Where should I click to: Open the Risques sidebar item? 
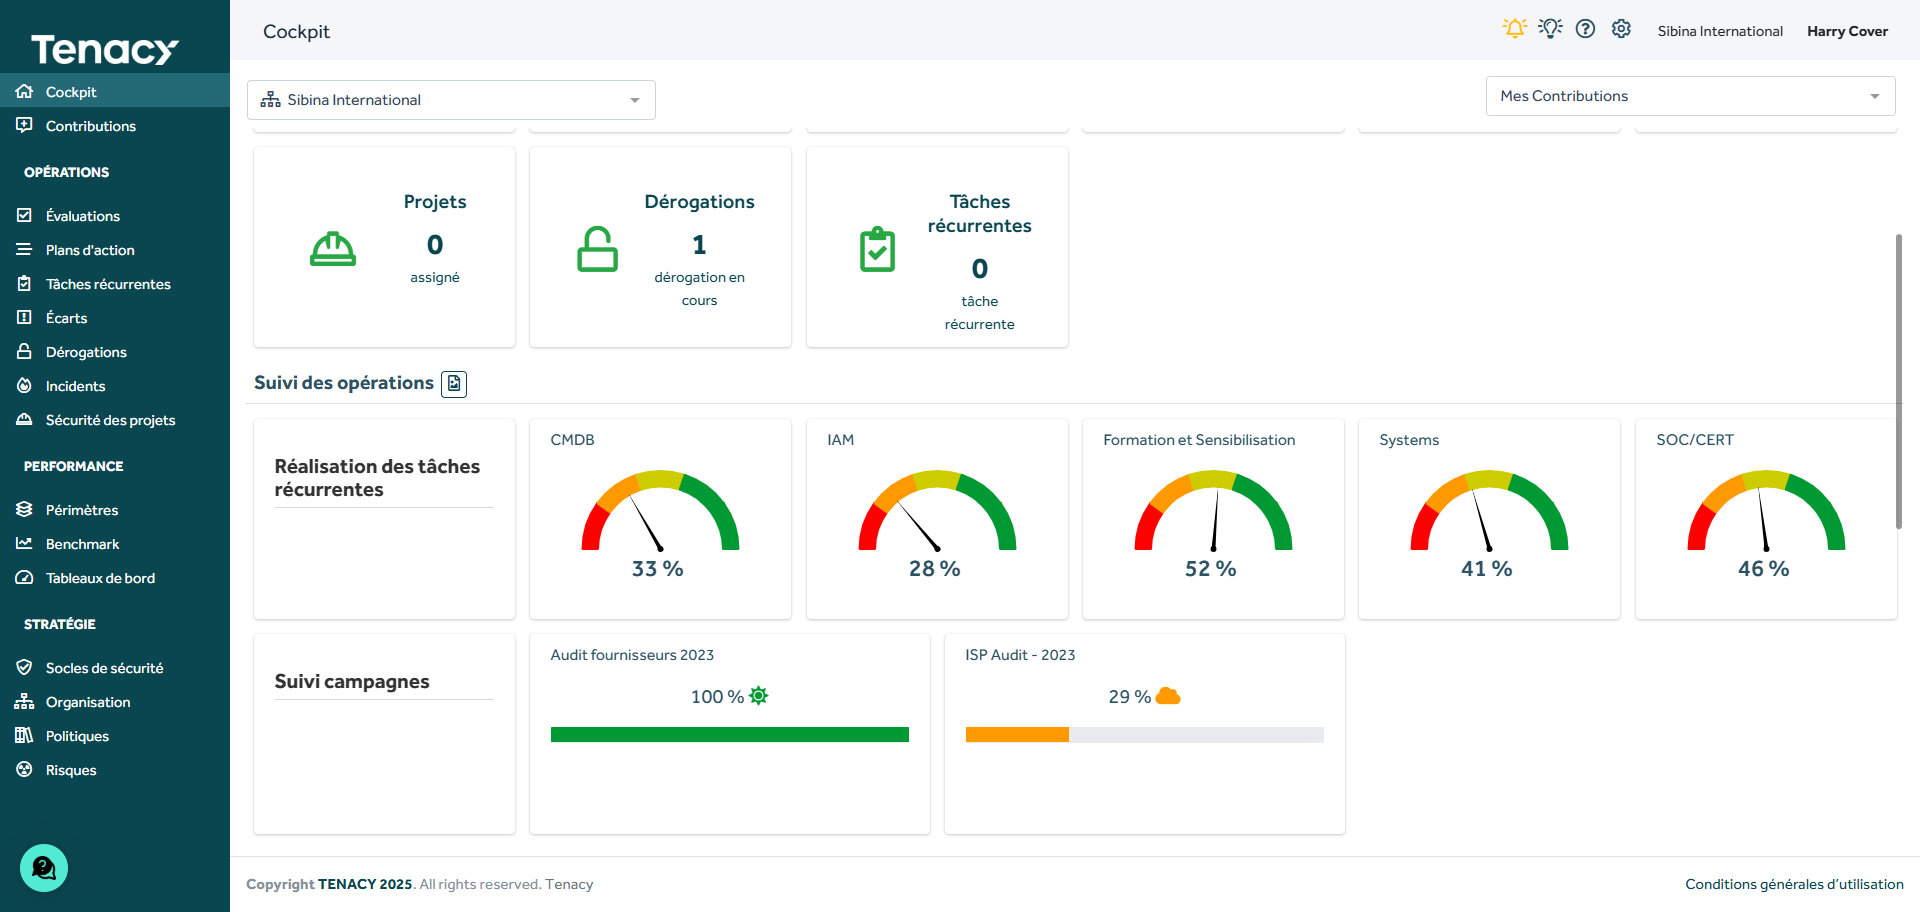point(71,770)
